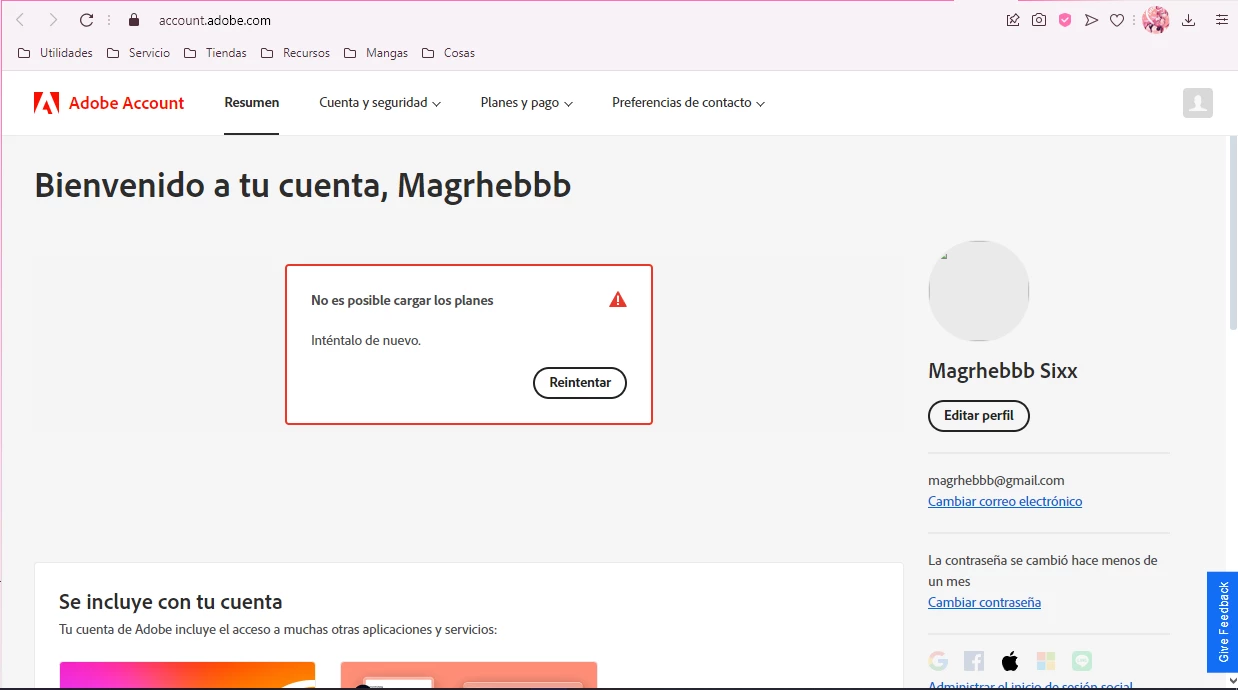The width and height of the screenshot is (1238, 690).
Task: Open the browser easy setup sliders icon
Action: pyautogui.click(x=1221, y=20)
